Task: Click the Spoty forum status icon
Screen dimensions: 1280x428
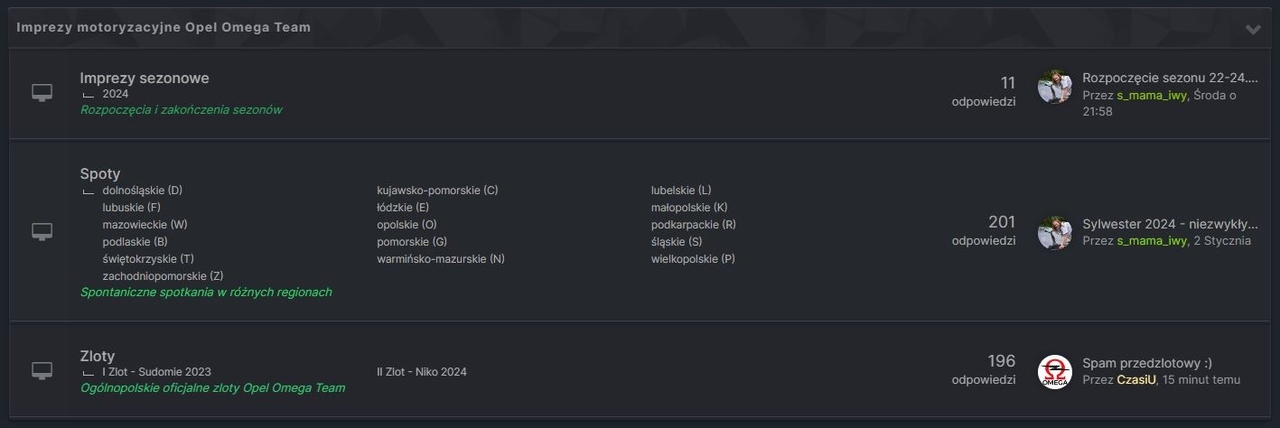Action: [42, 231]
